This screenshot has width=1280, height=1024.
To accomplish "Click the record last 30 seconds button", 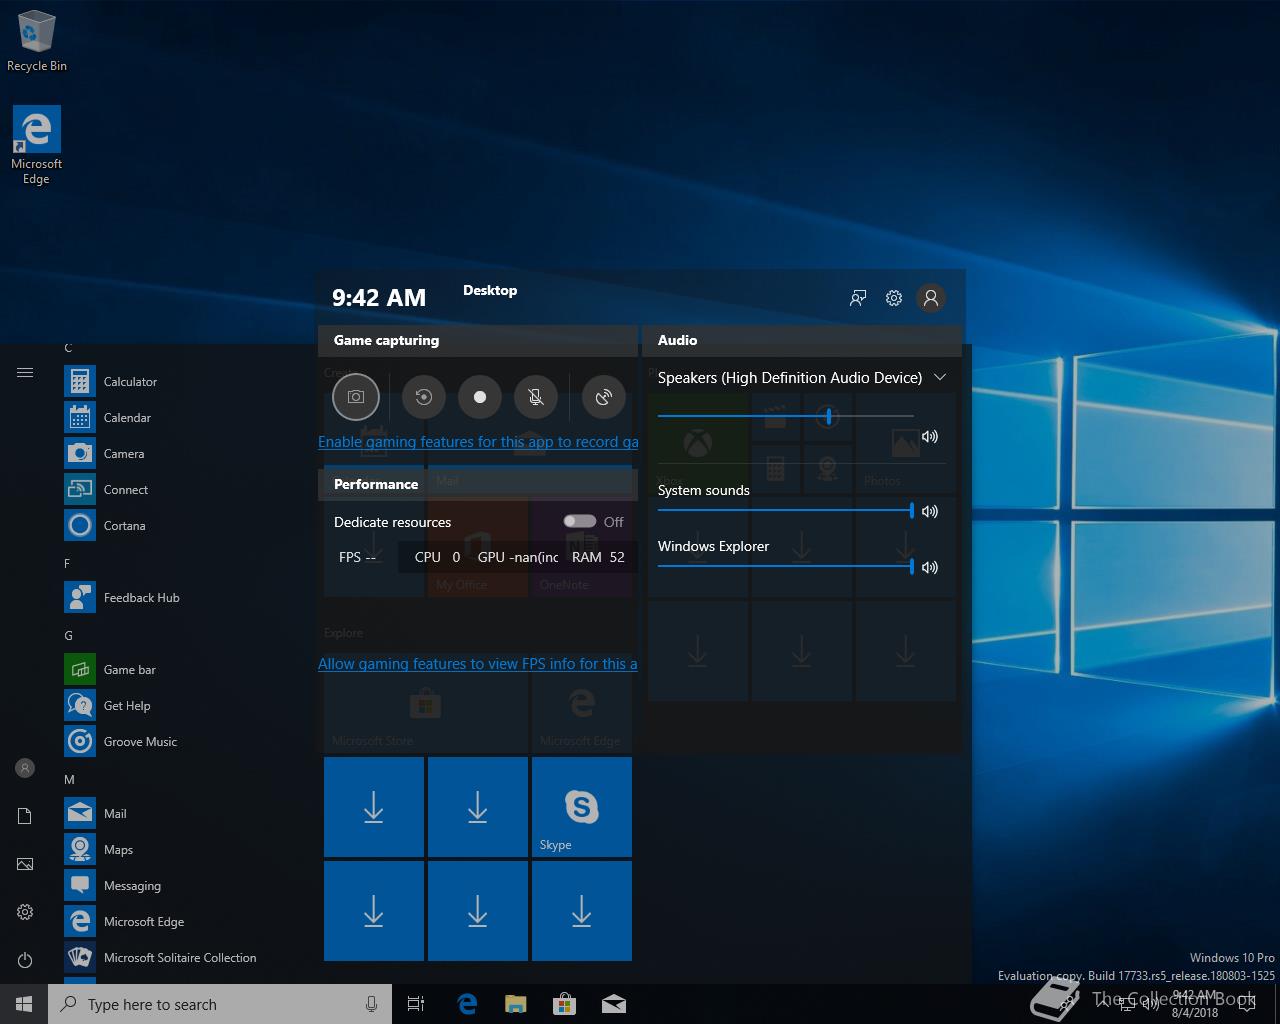I will pyautogui.click(x=424, y=397).
